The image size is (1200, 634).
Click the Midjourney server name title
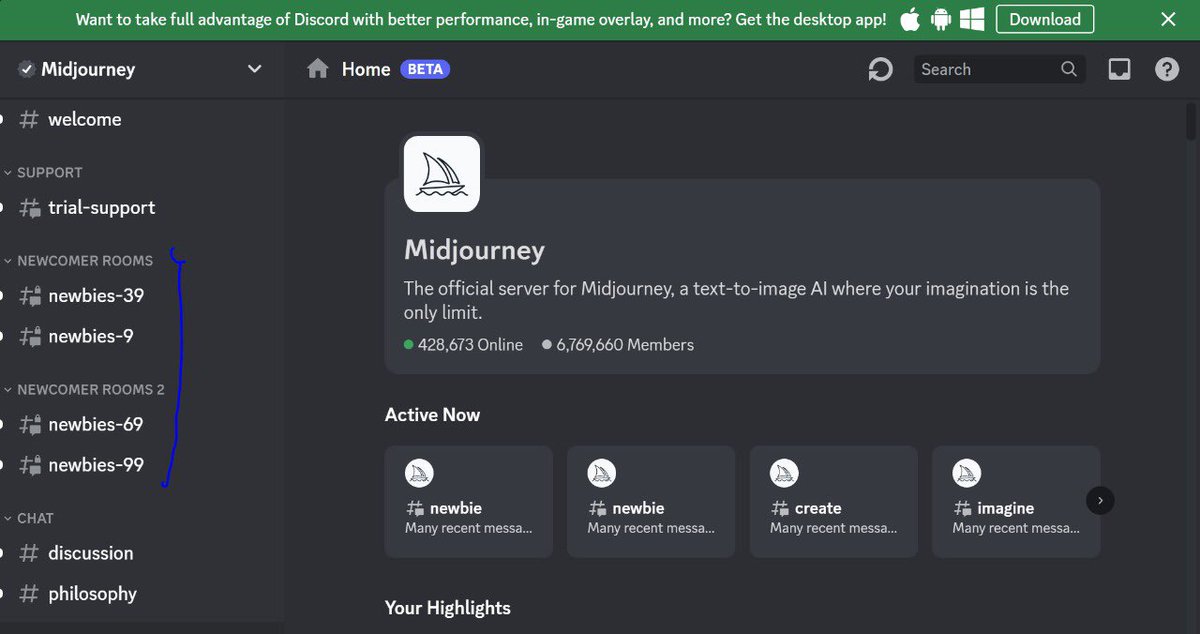click(x=88, y=69)
